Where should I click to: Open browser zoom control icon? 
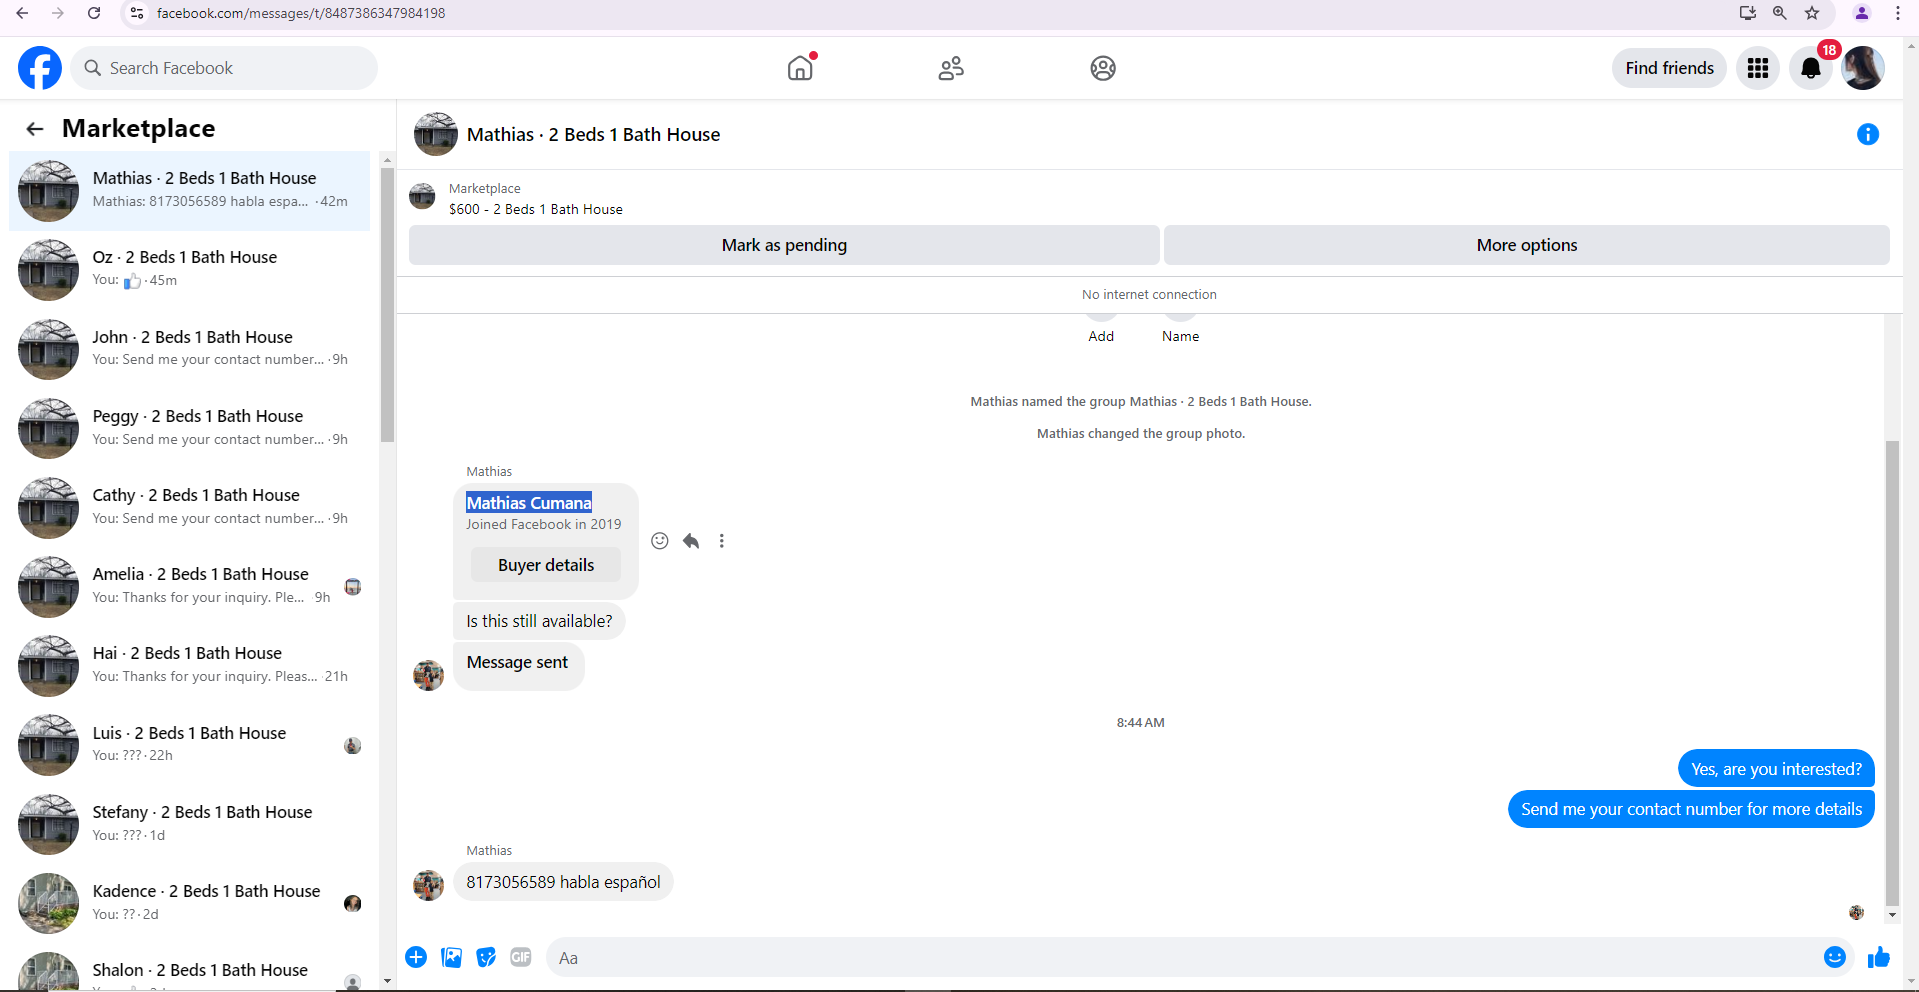[1780, 13]
